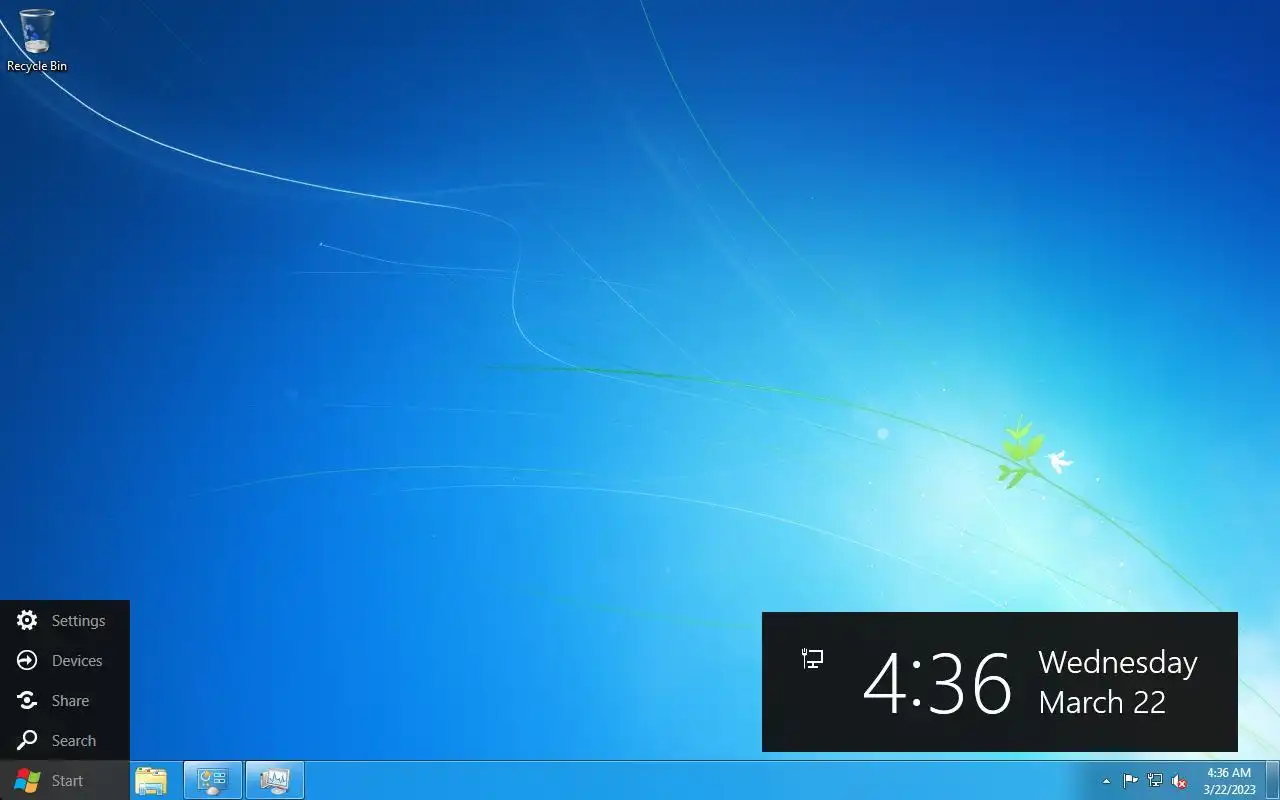Viewport: 1280px width, 800px height.
Task: Open the taskbar clock showing 4:36 AM
Action: click(x=1230, y=781)
